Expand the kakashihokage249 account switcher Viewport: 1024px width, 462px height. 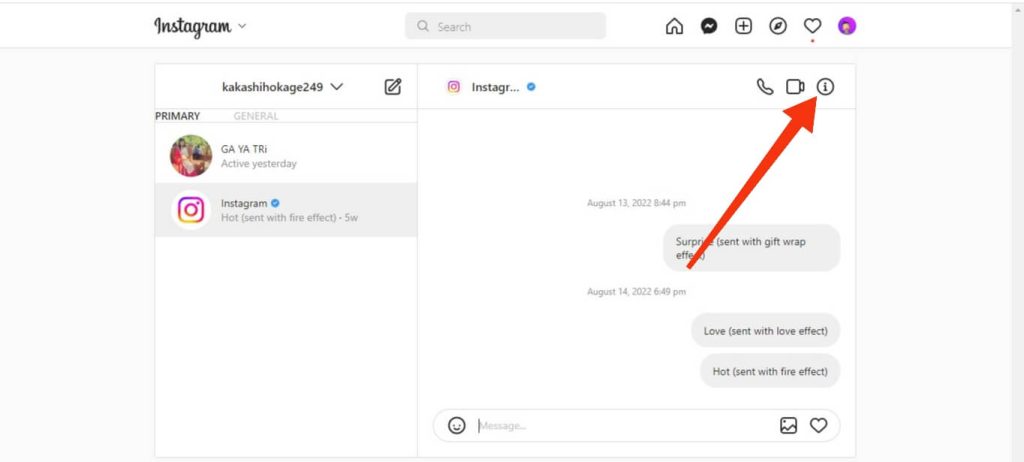click(283, 87)
